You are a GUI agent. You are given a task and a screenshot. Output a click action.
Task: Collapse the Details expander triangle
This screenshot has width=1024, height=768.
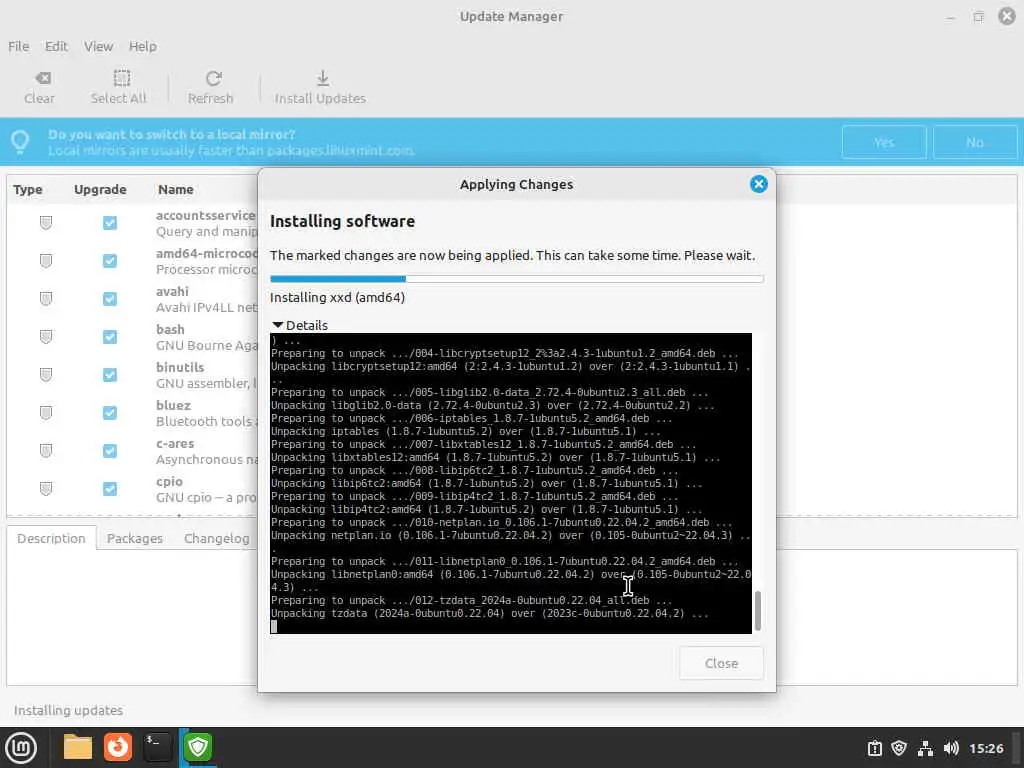pyautogui.click(x=277, y=325)
